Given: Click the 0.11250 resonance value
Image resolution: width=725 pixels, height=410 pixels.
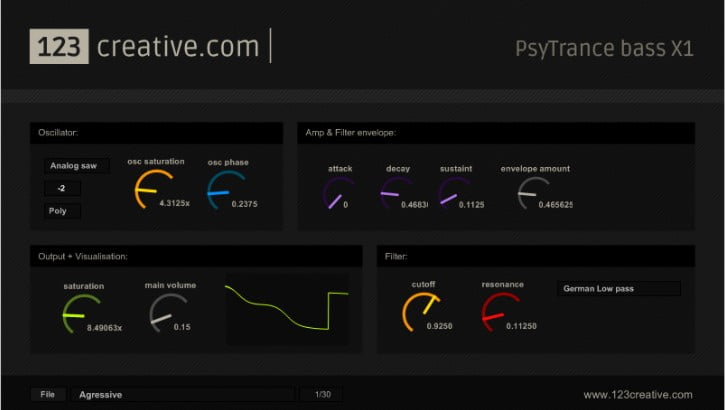Looking at the screenshot, I should [x=521, y=326].
